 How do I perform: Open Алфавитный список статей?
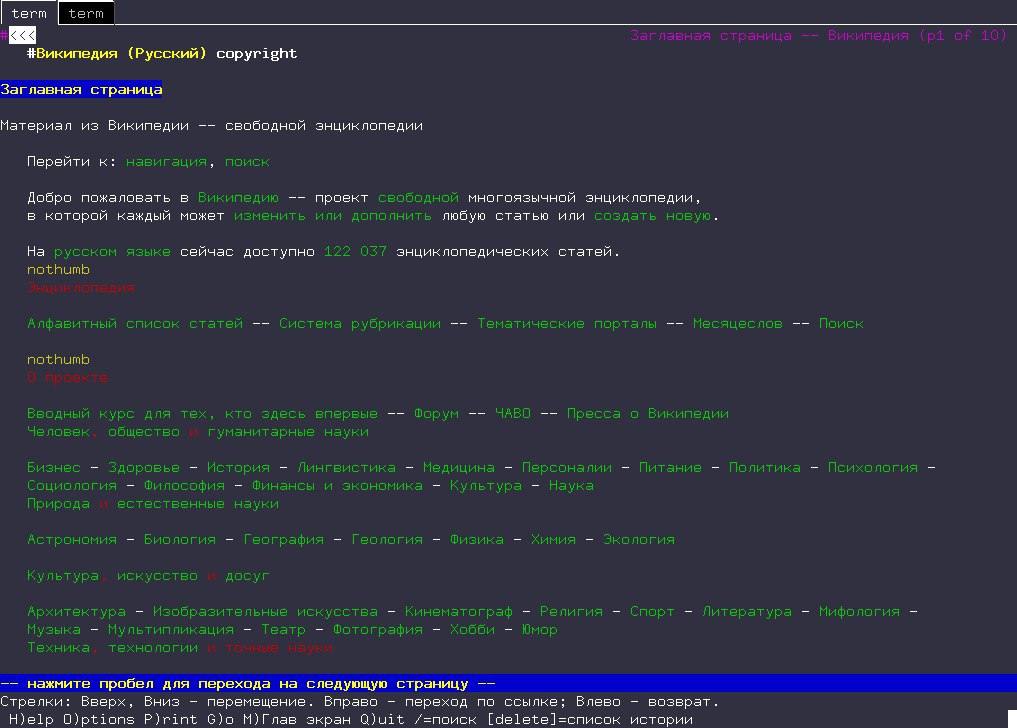click(x=135, y=323)
